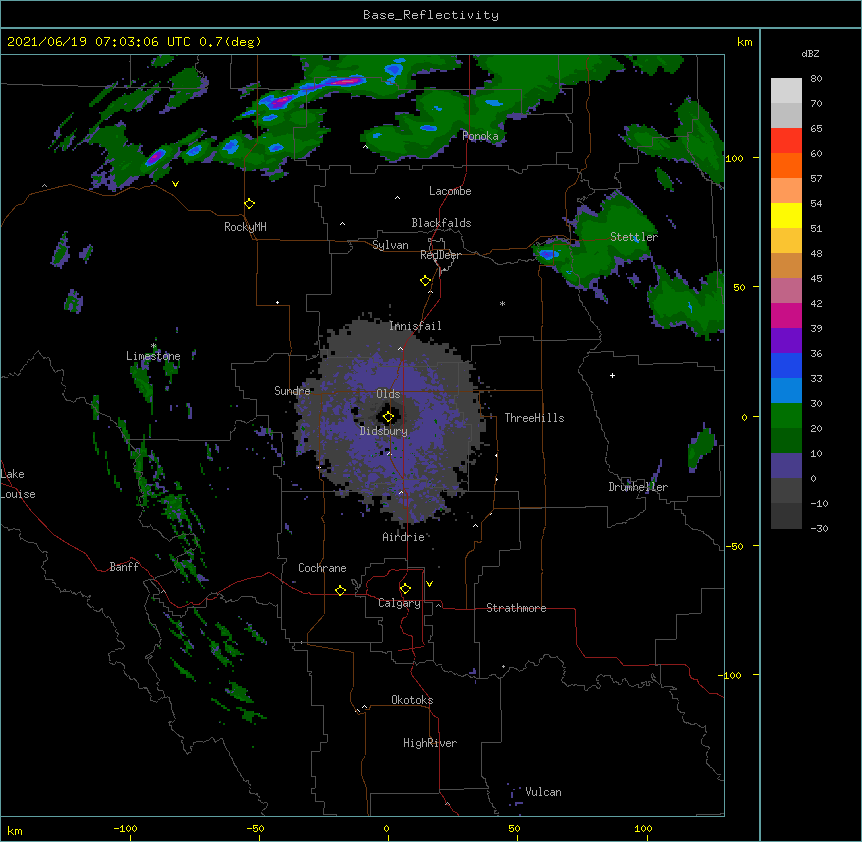Image resolution: width=862 pixels, height=842 pixels.
Task: Click the -50 tick on the right axis
Action: pyautogui.click(x=734, y=546)
